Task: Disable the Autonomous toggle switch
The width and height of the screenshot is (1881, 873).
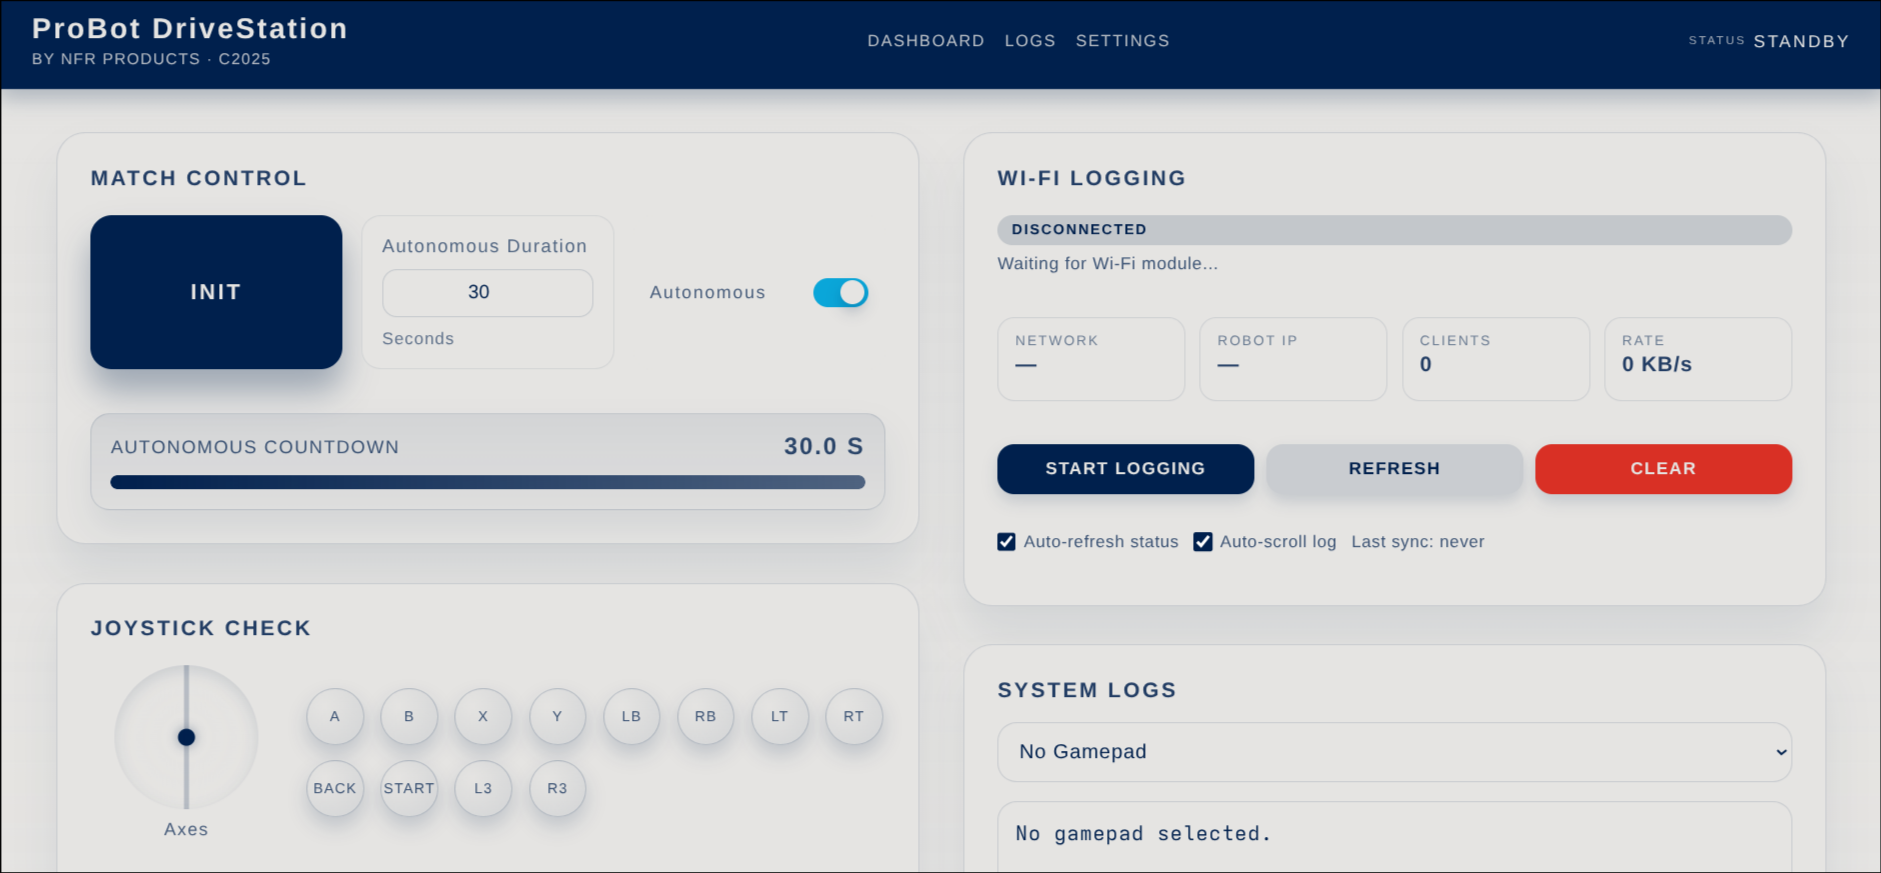Action: coord(840,292)
